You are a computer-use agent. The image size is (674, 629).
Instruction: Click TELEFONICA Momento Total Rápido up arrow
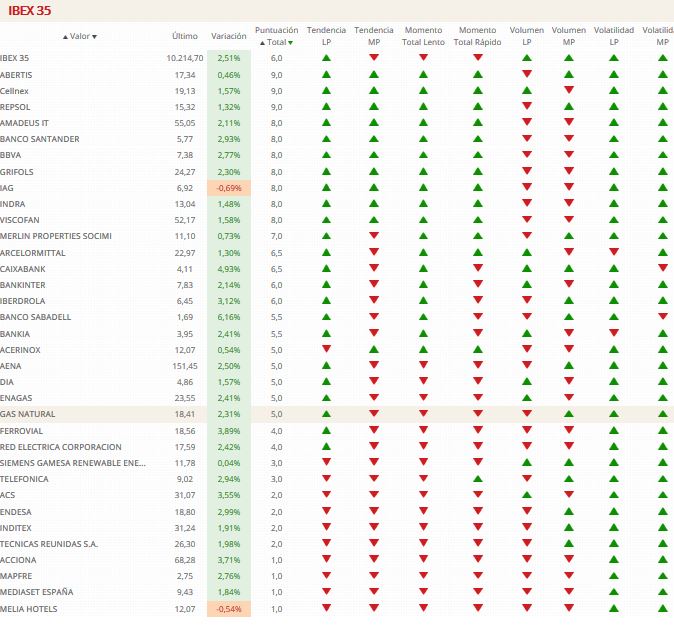pyautogui.click(x=478, y=479)
